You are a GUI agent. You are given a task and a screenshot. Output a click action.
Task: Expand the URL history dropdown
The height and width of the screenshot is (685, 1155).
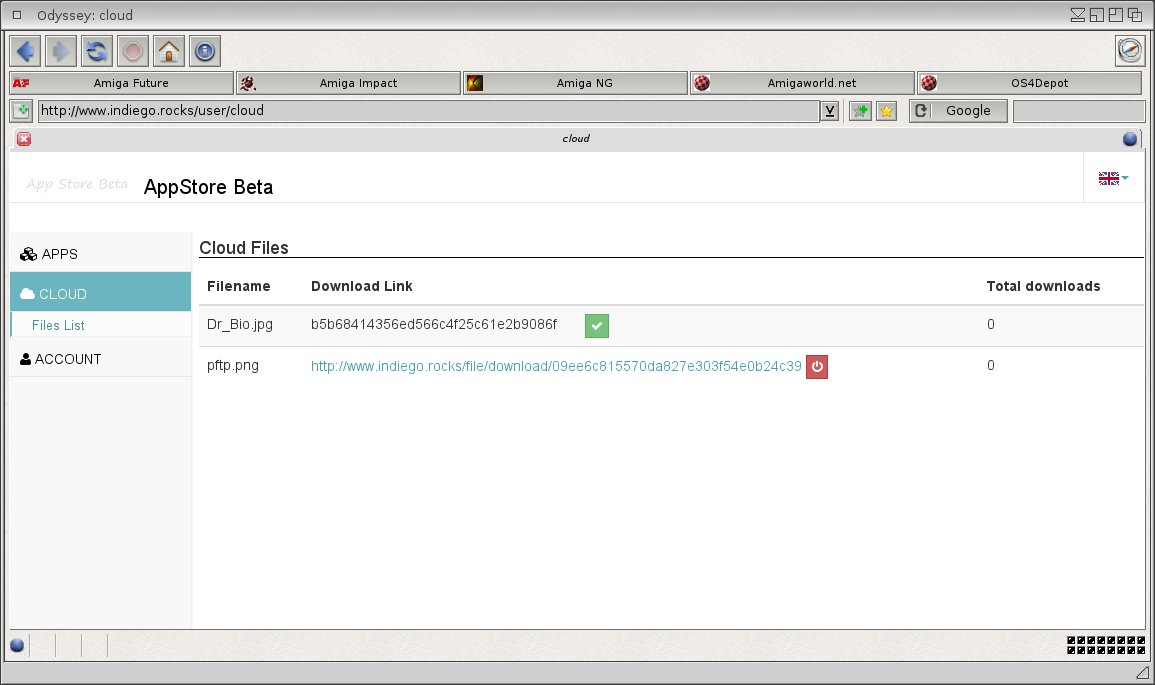coord(829,111)
